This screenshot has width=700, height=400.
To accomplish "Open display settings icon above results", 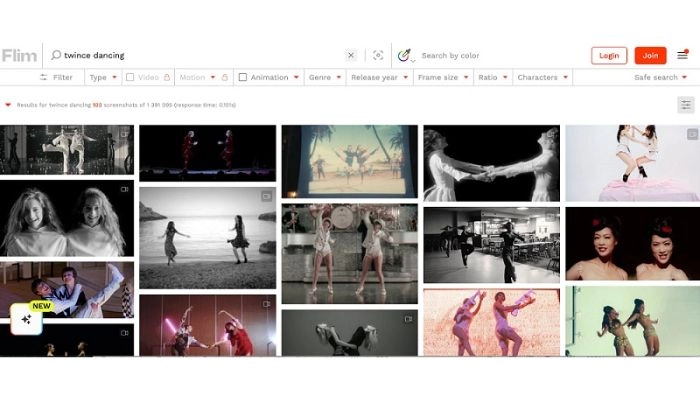I will 685,104.
